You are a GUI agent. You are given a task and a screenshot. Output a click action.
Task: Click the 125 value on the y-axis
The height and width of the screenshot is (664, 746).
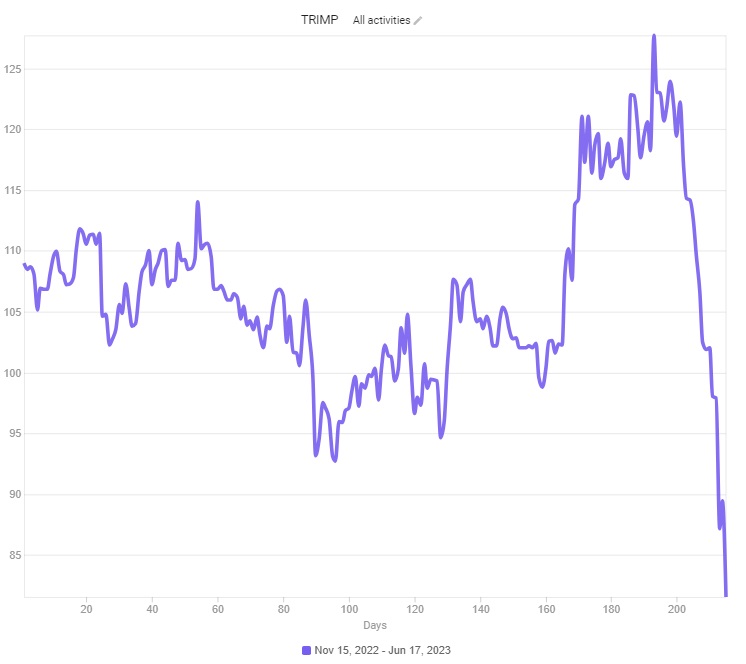point(12,69)
